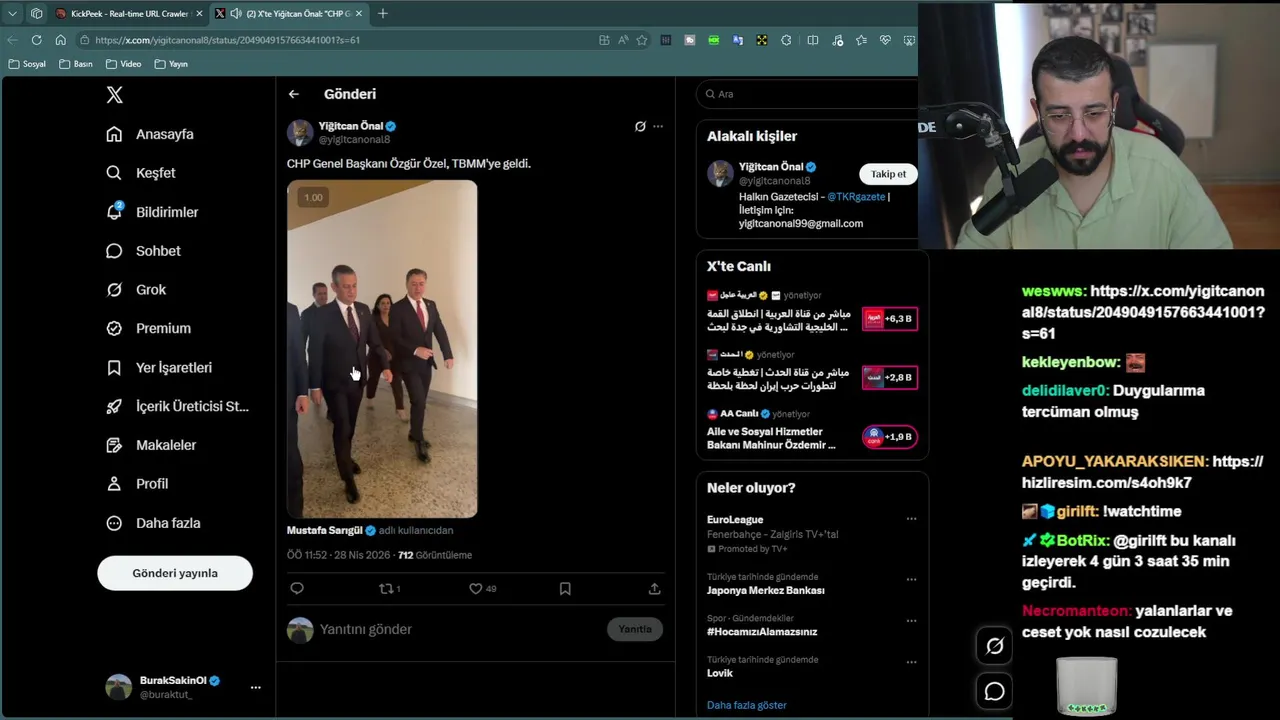Open the الحدث live broadcast
This screenshot has height=720, width=1280.
point(812,370)
